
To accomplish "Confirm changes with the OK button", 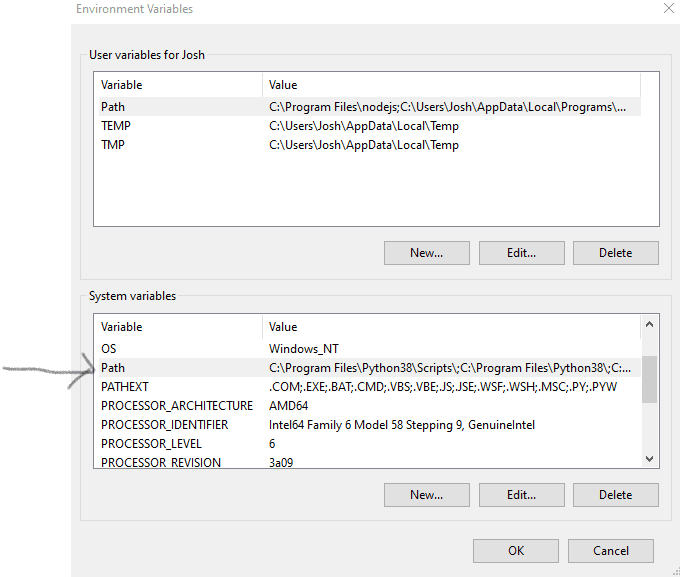I will point(516,551).
